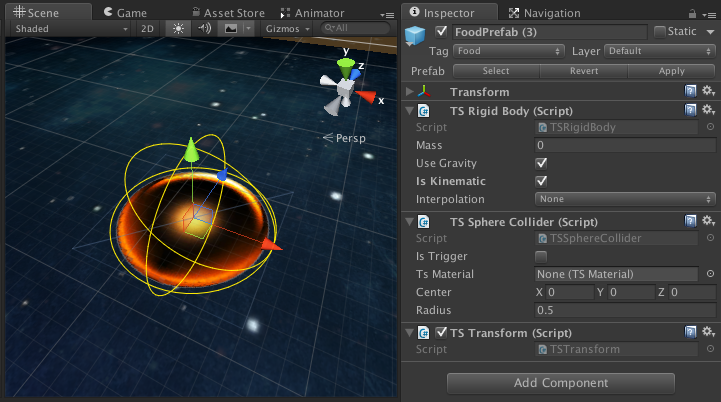Image resolution: width=721 pixels, height=402 pixels.
Task: Open scene panel options menu icon
Action: pyautogui.click(x=387, y=15)
